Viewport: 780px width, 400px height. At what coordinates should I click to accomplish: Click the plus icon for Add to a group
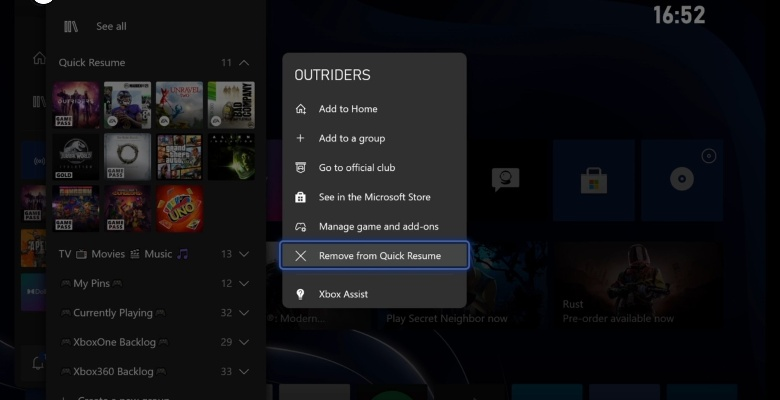(301, 138)
